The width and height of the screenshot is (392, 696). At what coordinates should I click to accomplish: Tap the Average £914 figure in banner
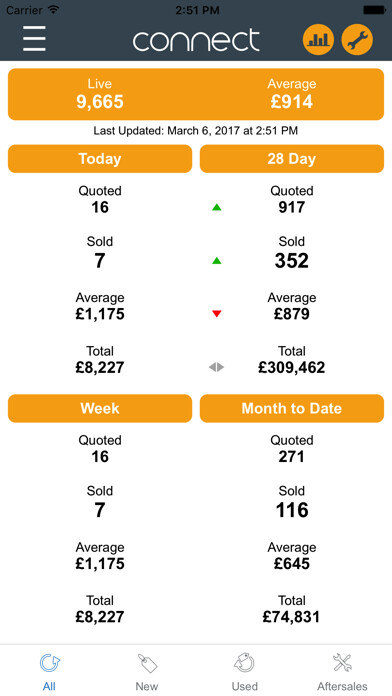[292, 102]
